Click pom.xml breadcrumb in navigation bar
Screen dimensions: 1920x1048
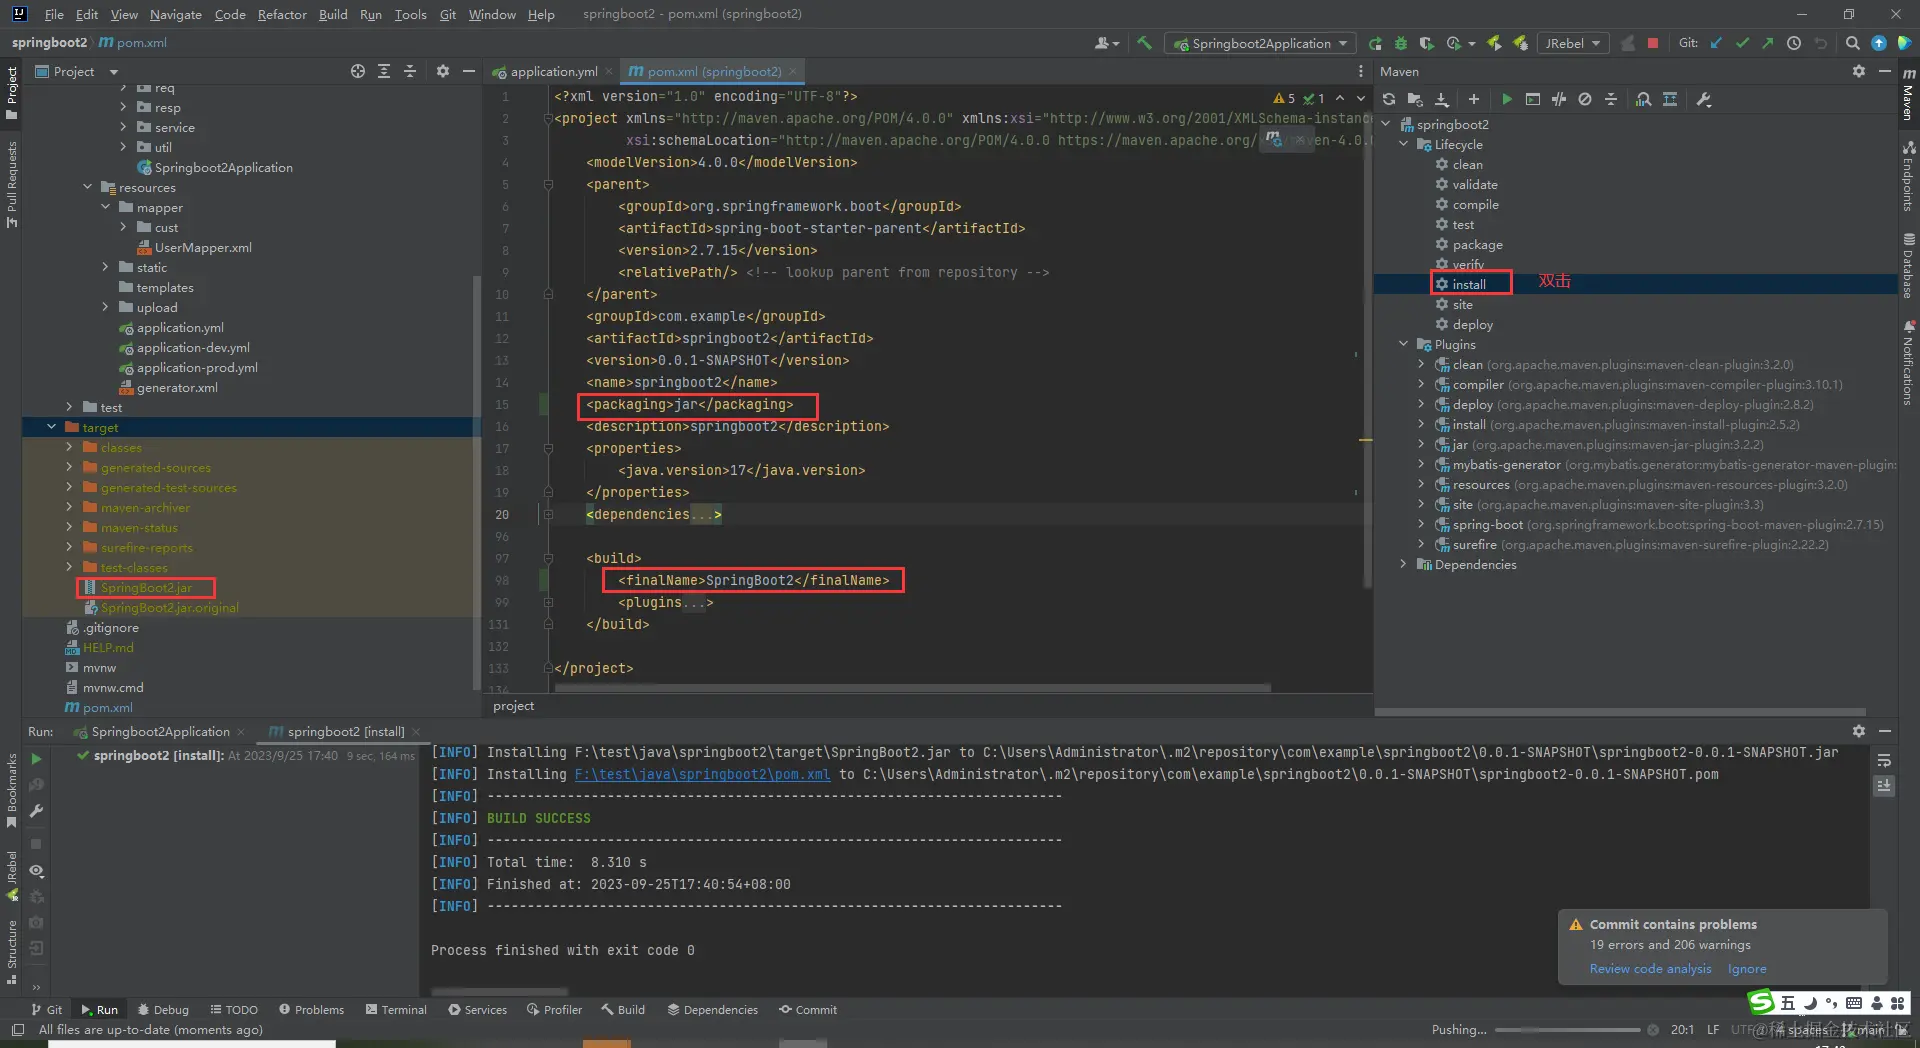click(134, 42)
